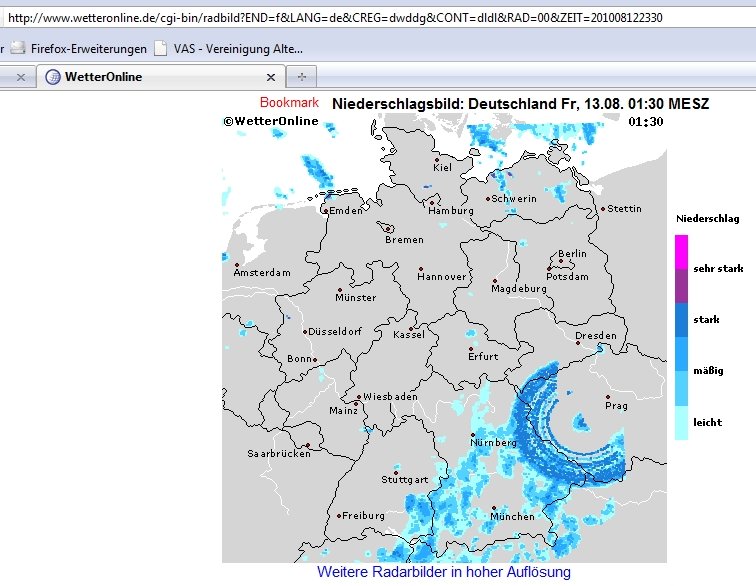This screenshot has height=586, width=756.
Task: Click the ©WetterOnline copyright text on the map
Action: pos(271,121)
